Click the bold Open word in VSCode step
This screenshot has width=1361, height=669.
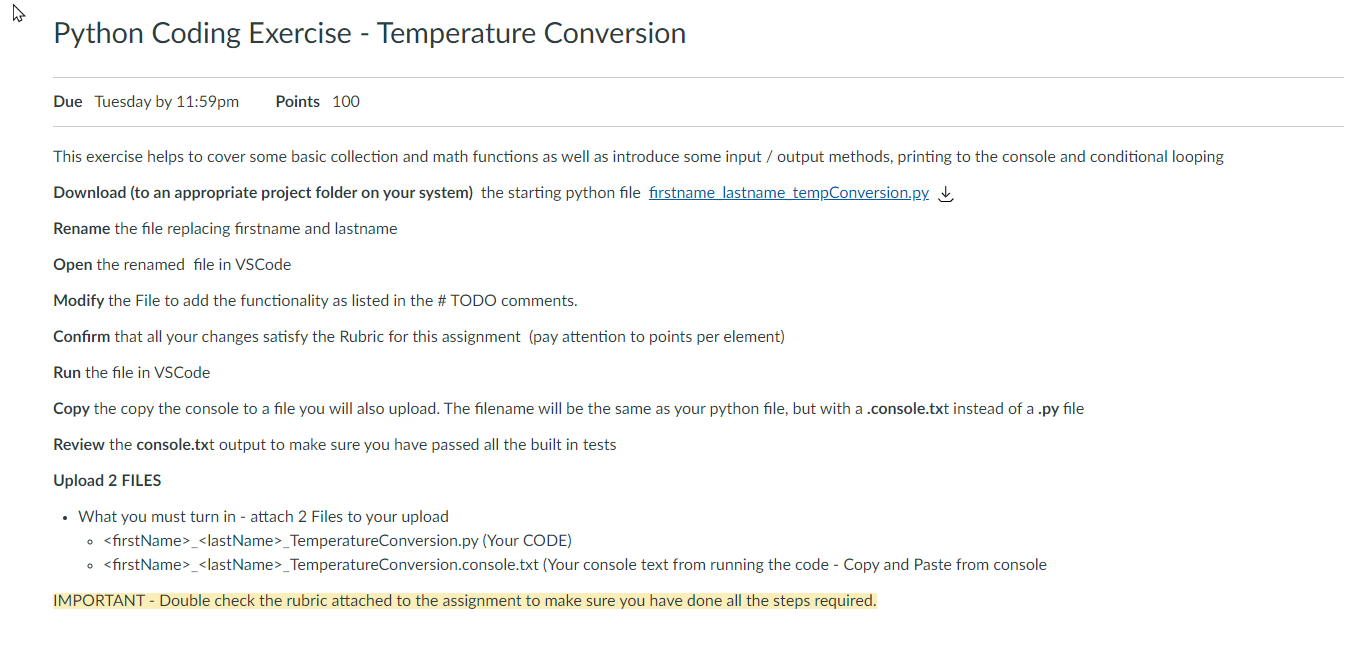pos(73,265)
